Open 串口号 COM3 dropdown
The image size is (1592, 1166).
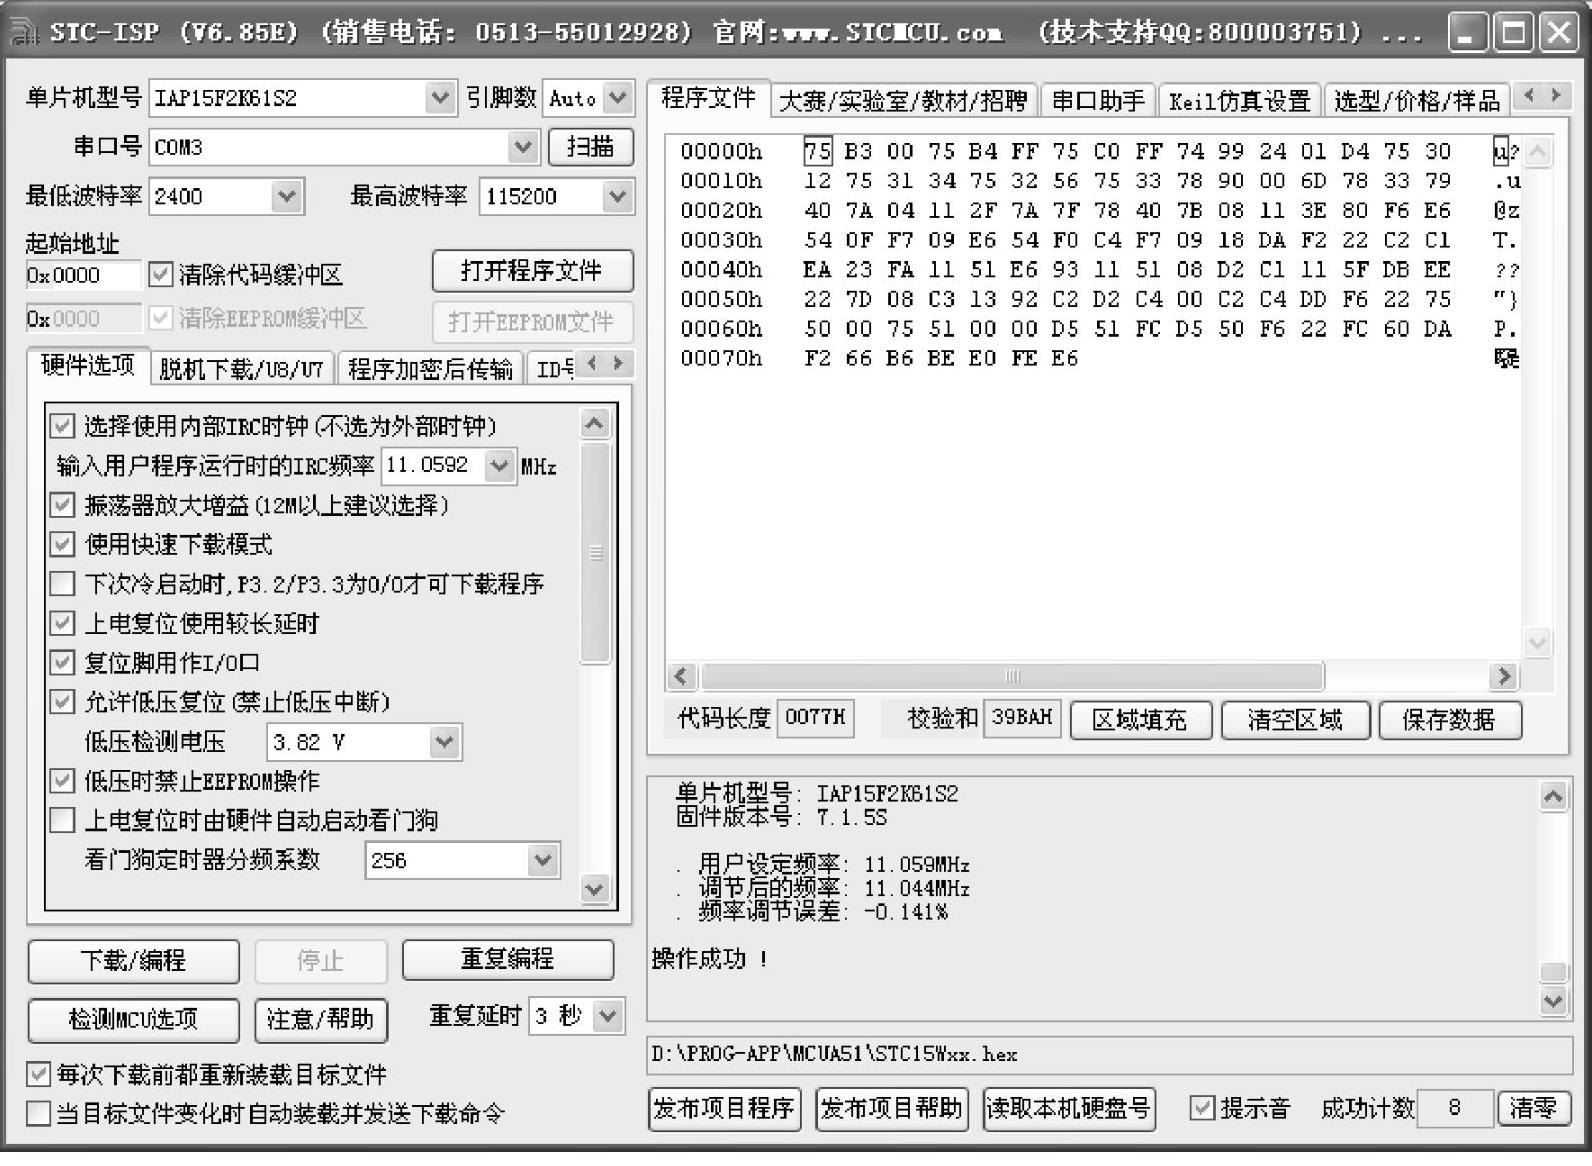click(523, 147)
